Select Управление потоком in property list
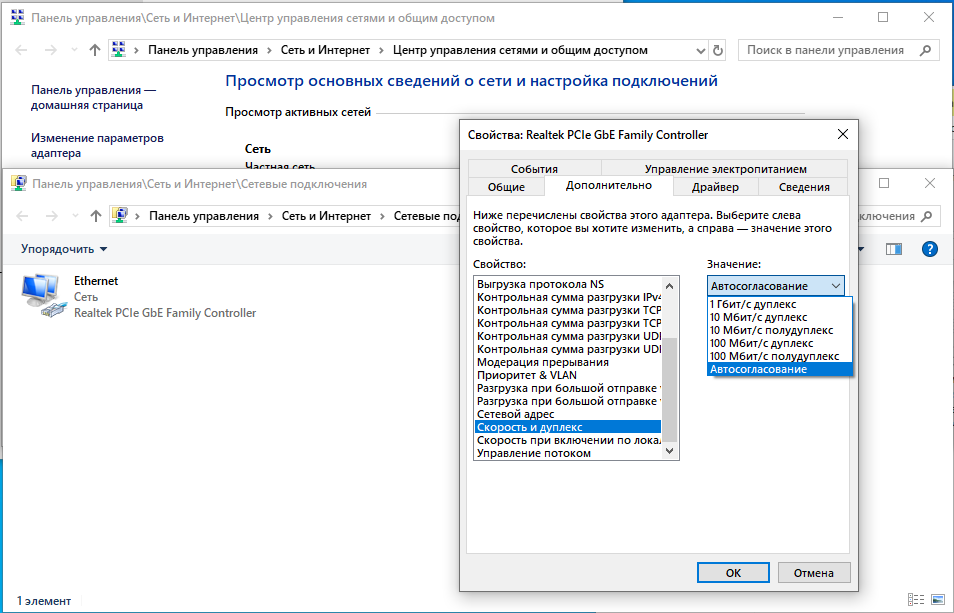 pyautogui.click(x=534, y=453)
